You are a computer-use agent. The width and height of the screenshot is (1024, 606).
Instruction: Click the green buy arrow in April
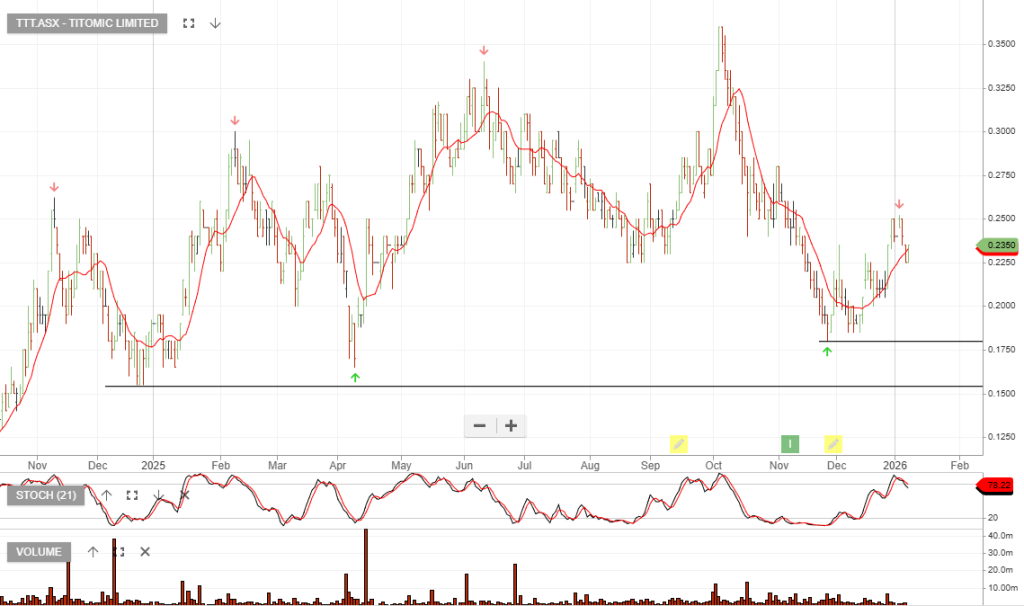pyautogui.click(x=355, y=377)
